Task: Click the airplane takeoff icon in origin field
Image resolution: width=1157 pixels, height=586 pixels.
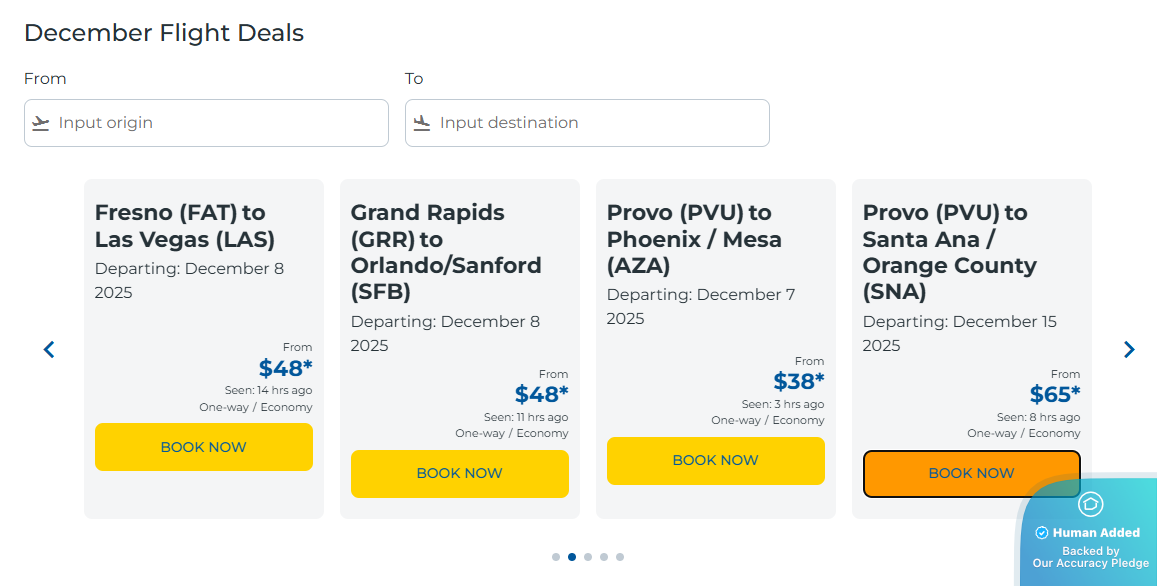Action: (40, 123)
